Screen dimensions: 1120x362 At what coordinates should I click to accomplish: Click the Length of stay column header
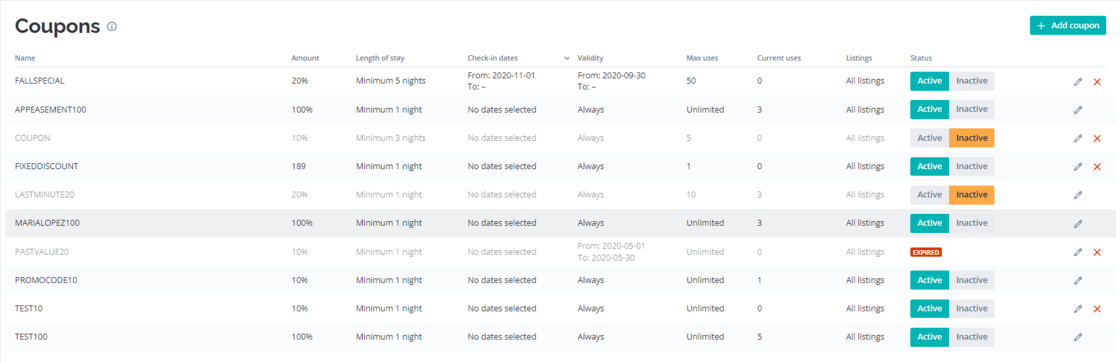(x=380, y=58)
